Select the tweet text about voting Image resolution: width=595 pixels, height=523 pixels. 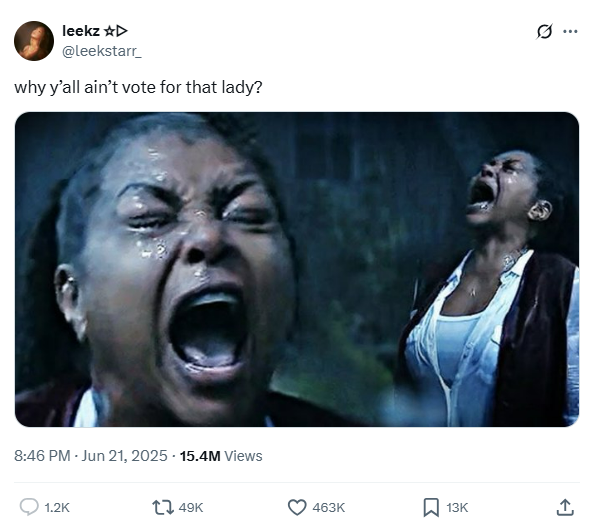click(x=138, y=87)
